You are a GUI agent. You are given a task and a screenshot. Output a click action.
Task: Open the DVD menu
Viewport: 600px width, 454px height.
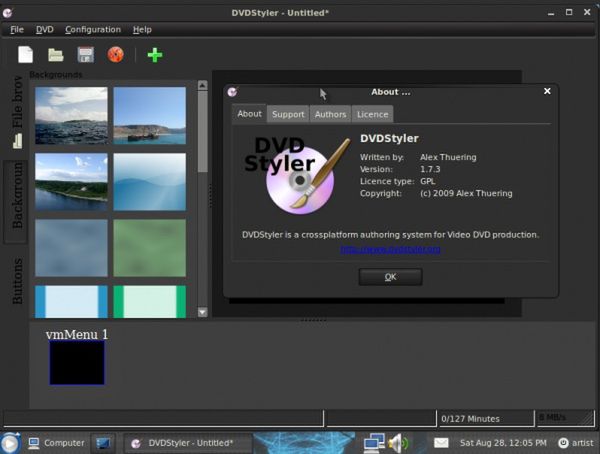[x=44, y=29]
